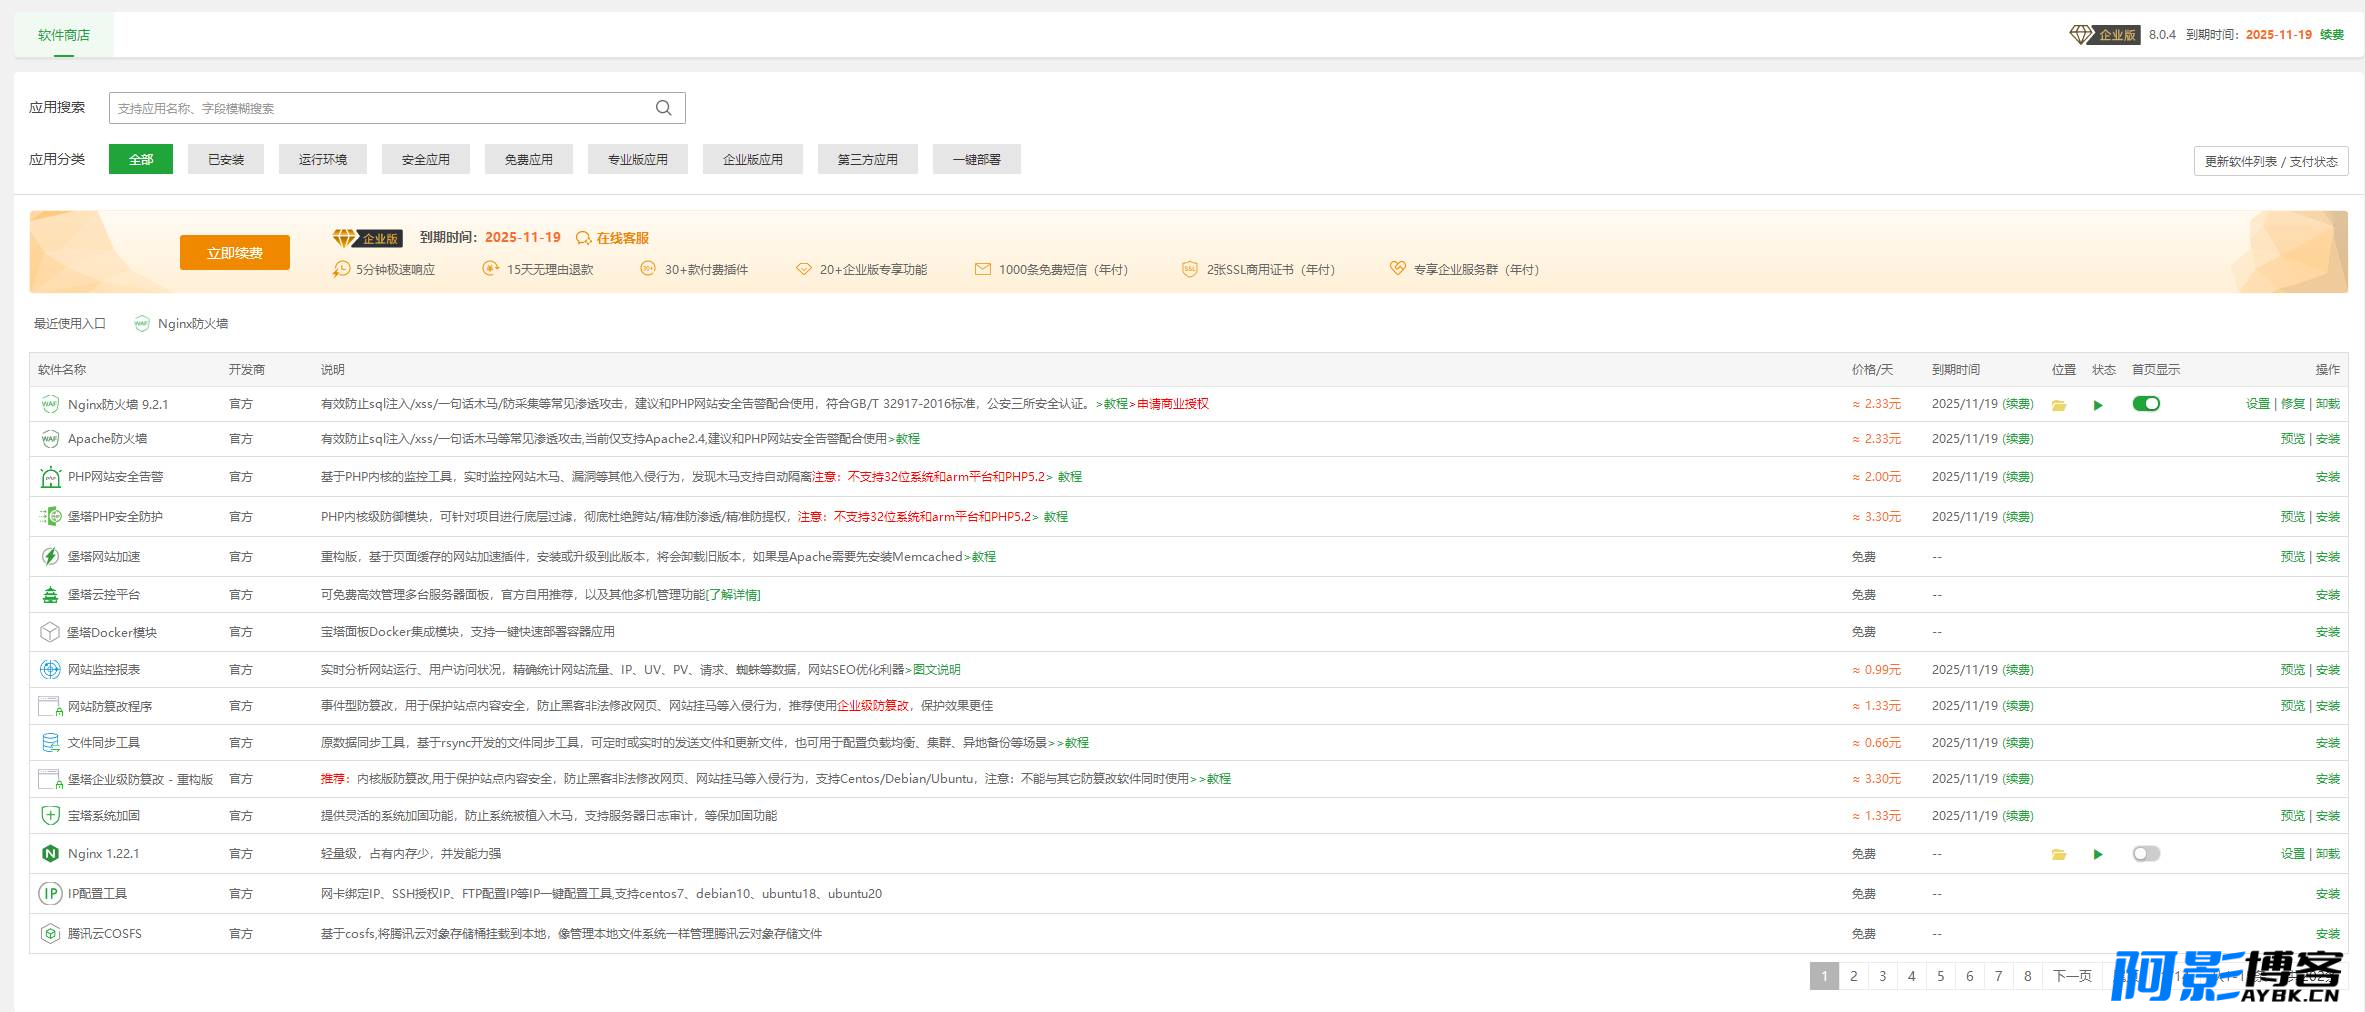Image resolution: width=2365 pixels, height=1012 pixels.
Task: Click the 续费 link in top bar
Action: click(x=2332, y=34)
